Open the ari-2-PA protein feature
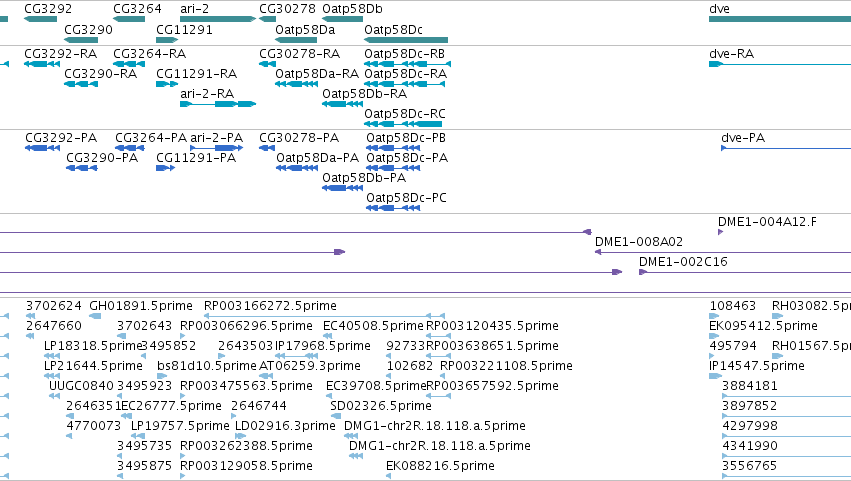The width and height of the screenshot is (851, 481). (x=217, y=138)
